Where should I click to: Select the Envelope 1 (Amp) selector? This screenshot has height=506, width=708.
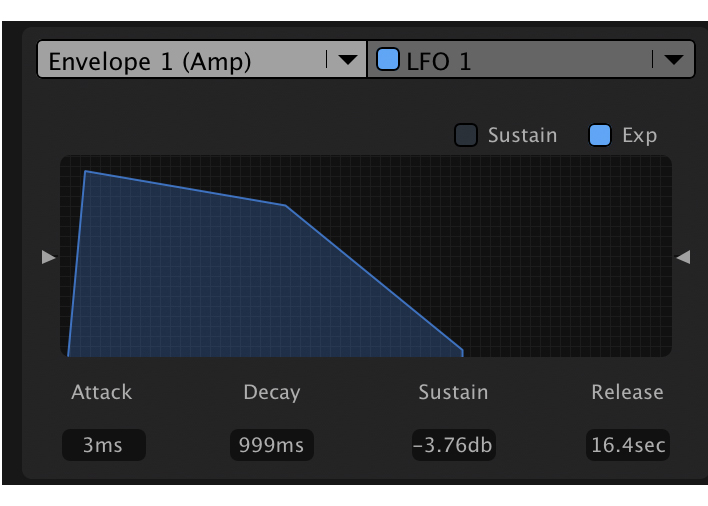[180, 60]
